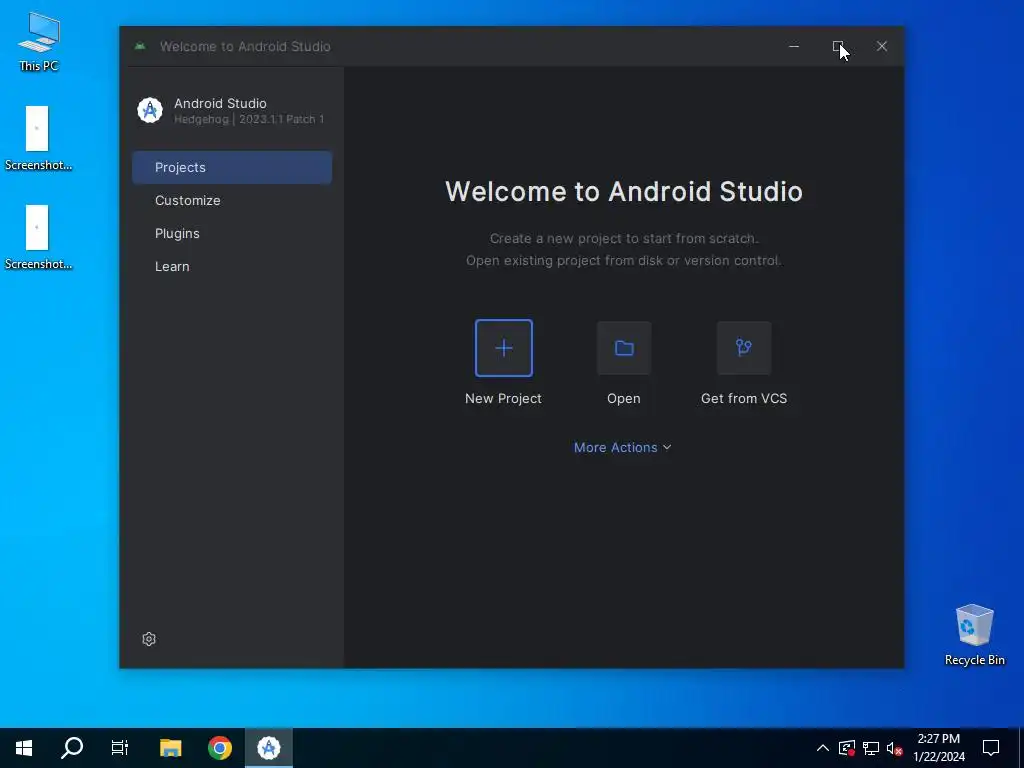Click the Open folder icon

coord(624,348)
